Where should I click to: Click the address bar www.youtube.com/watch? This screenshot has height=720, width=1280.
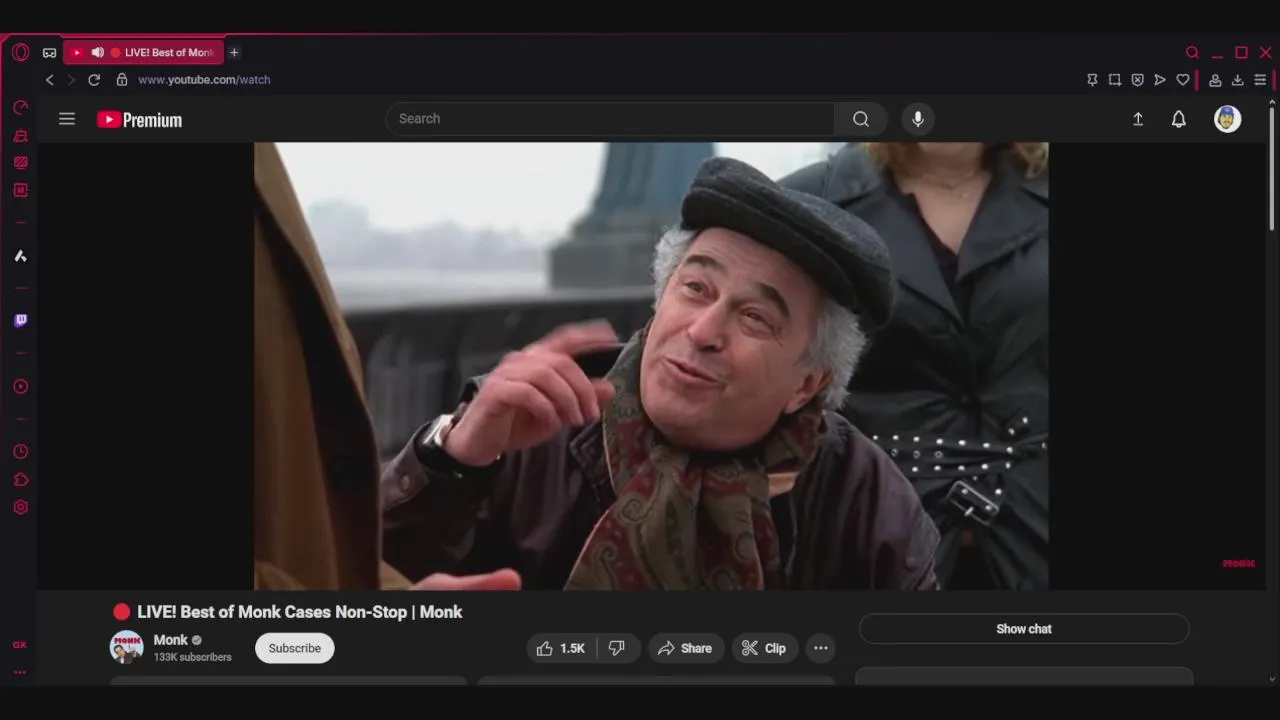coord(204,80)
